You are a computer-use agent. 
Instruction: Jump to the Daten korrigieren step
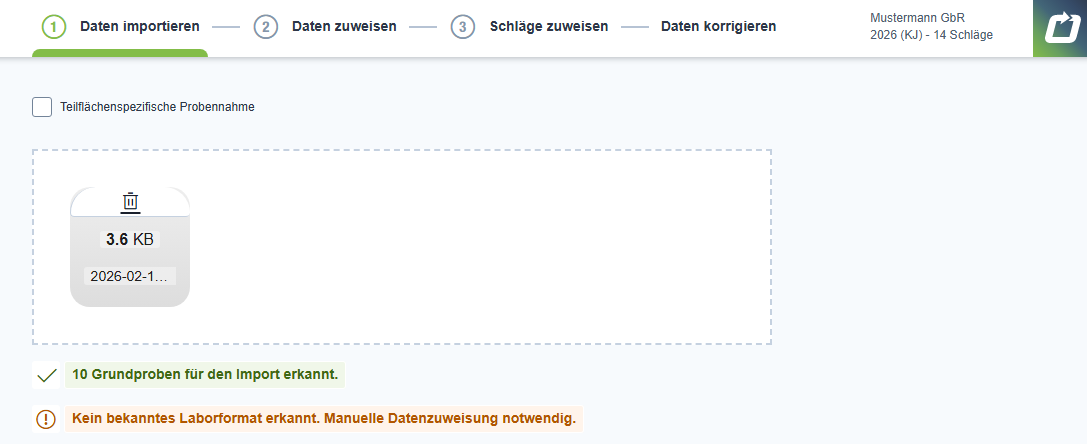point(718,26)
